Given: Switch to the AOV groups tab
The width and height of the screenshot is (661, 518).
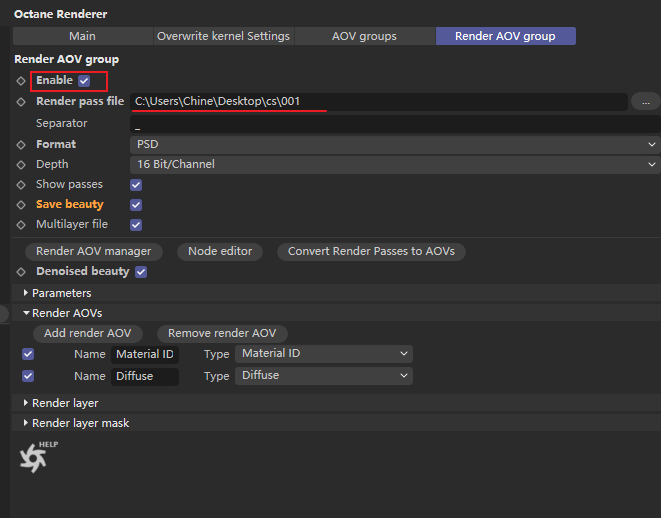Looking at the screenshot, I should (364, 36).
